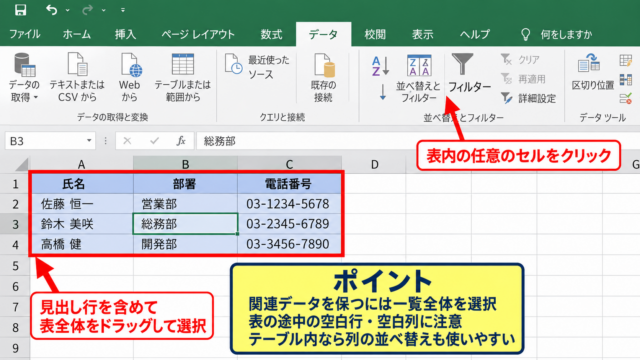Open Customize Quick Access Toolbar dropdown

pyautogui.click(x=123, y=10)
